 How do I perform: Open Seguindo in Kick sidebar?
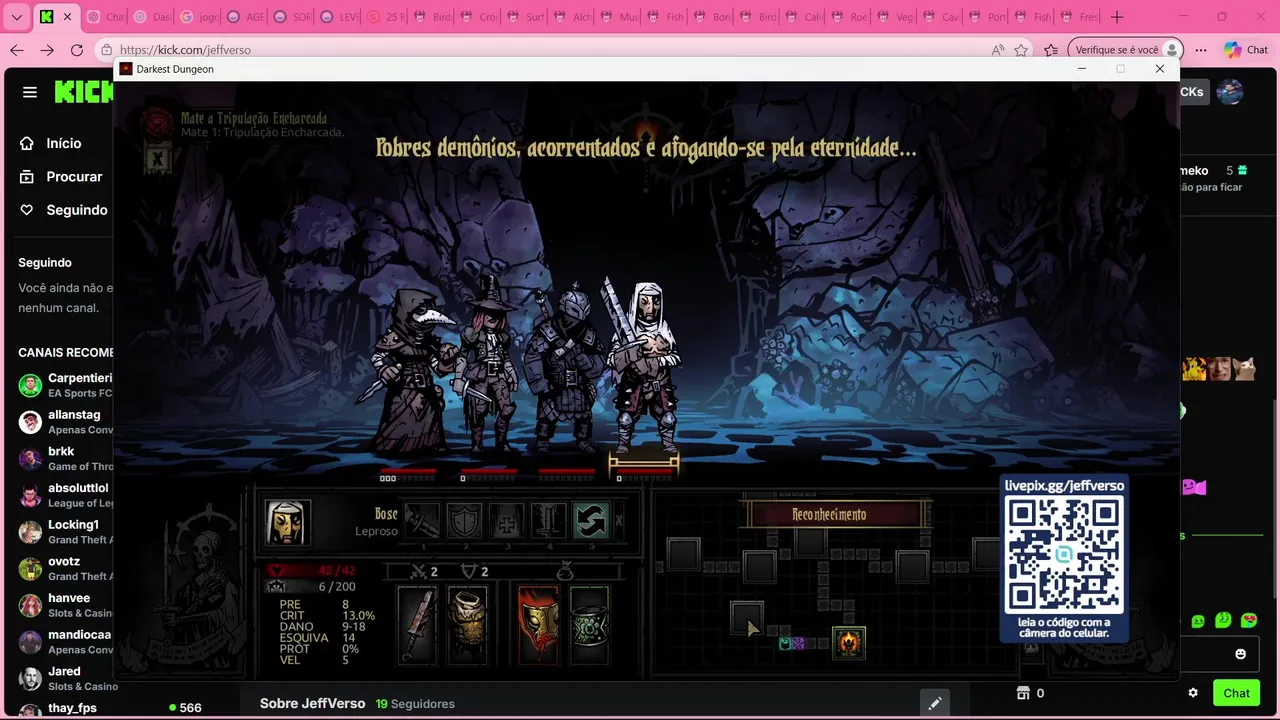tap(64, 210)
